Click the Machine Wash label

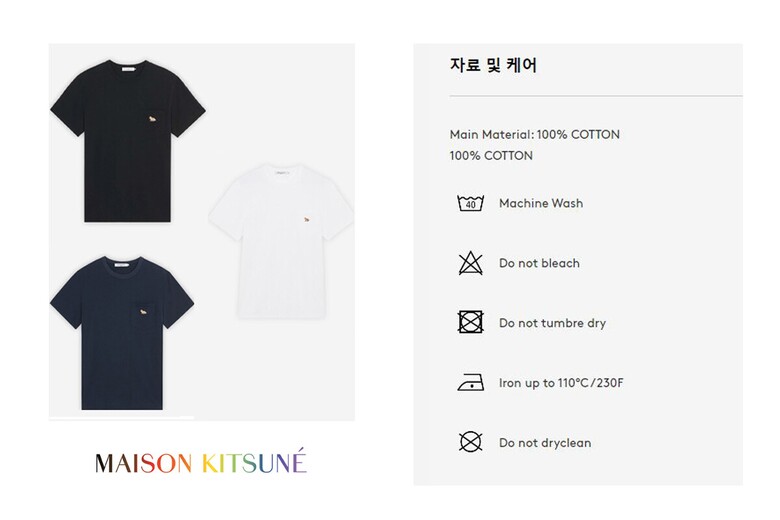(541, 203)
